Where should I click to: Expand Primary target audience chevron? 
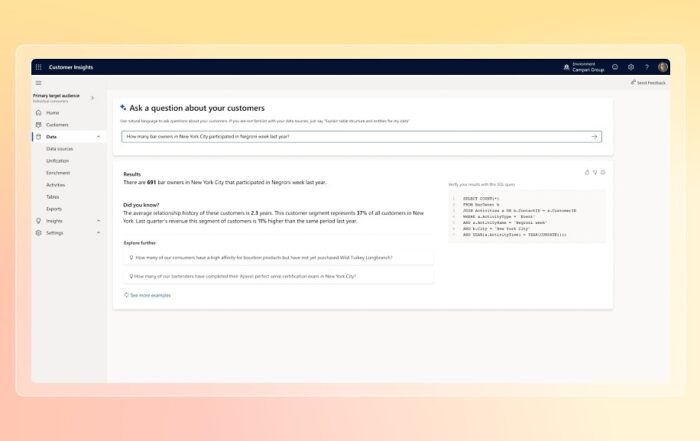[92, 98]
